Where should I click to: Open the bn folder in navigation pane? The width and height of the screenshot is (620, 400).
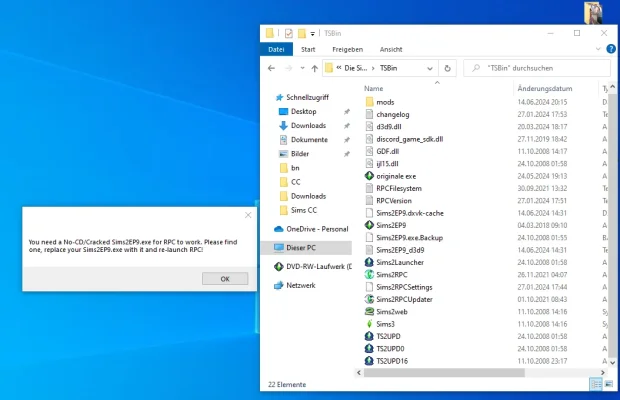295,168
